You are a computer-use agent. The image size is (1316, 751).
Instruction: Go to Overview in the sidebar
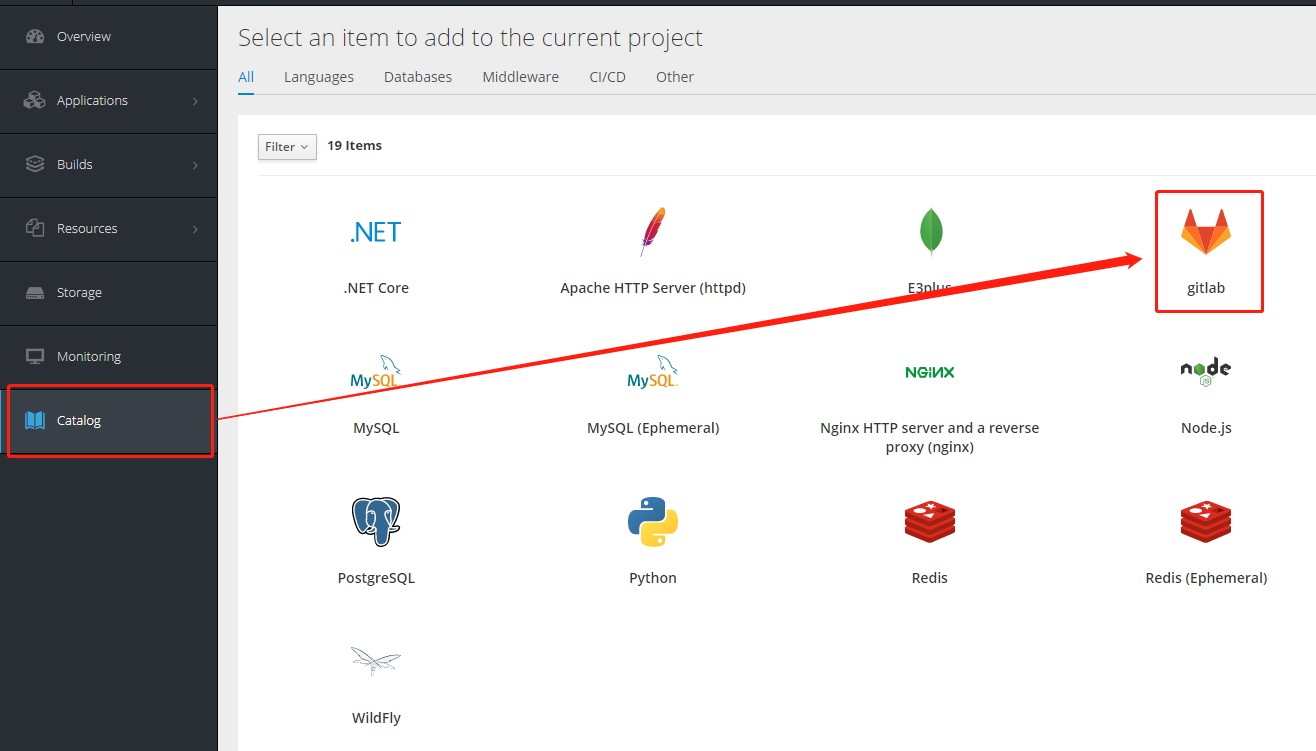pyautogui.click(x=84, y=37)
